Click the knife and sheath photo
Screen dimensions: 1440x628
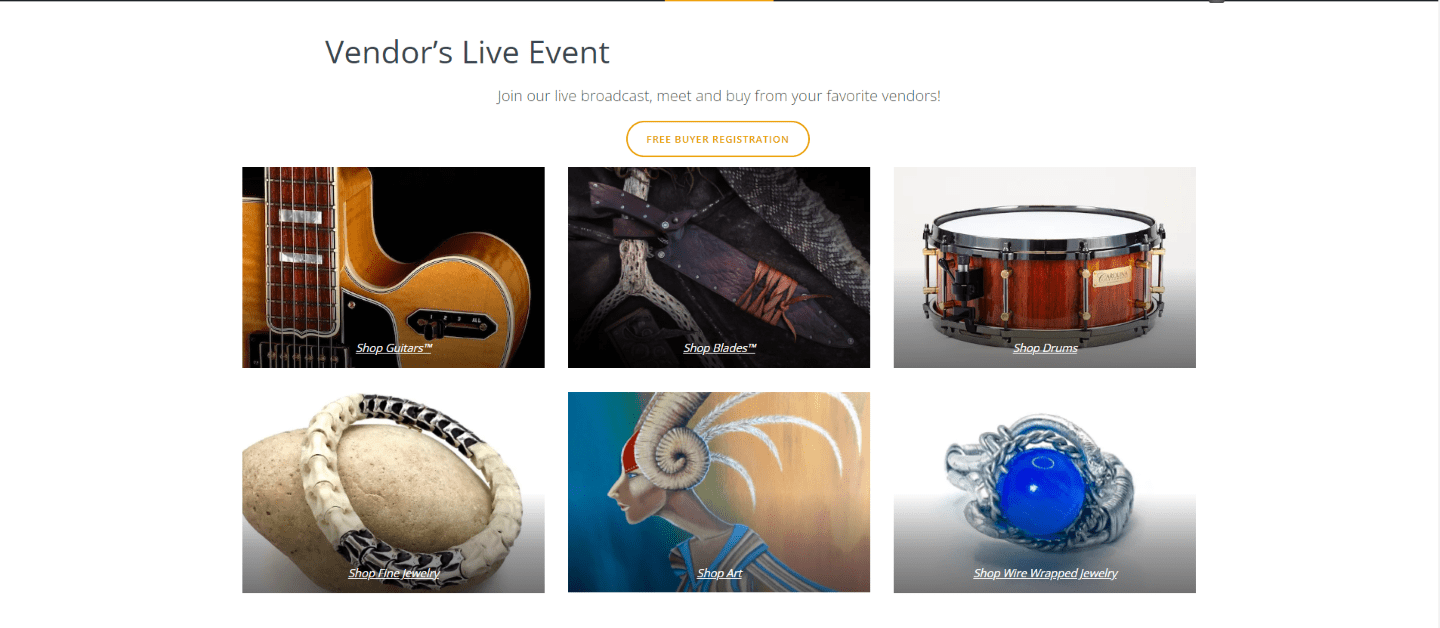719,267
